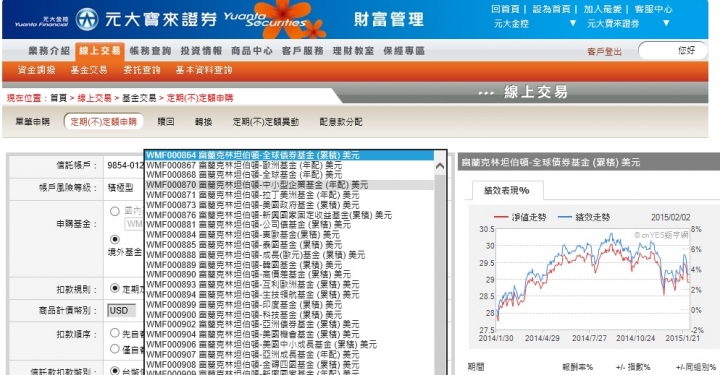Click 首頁 in the breadcrumb

59,98
